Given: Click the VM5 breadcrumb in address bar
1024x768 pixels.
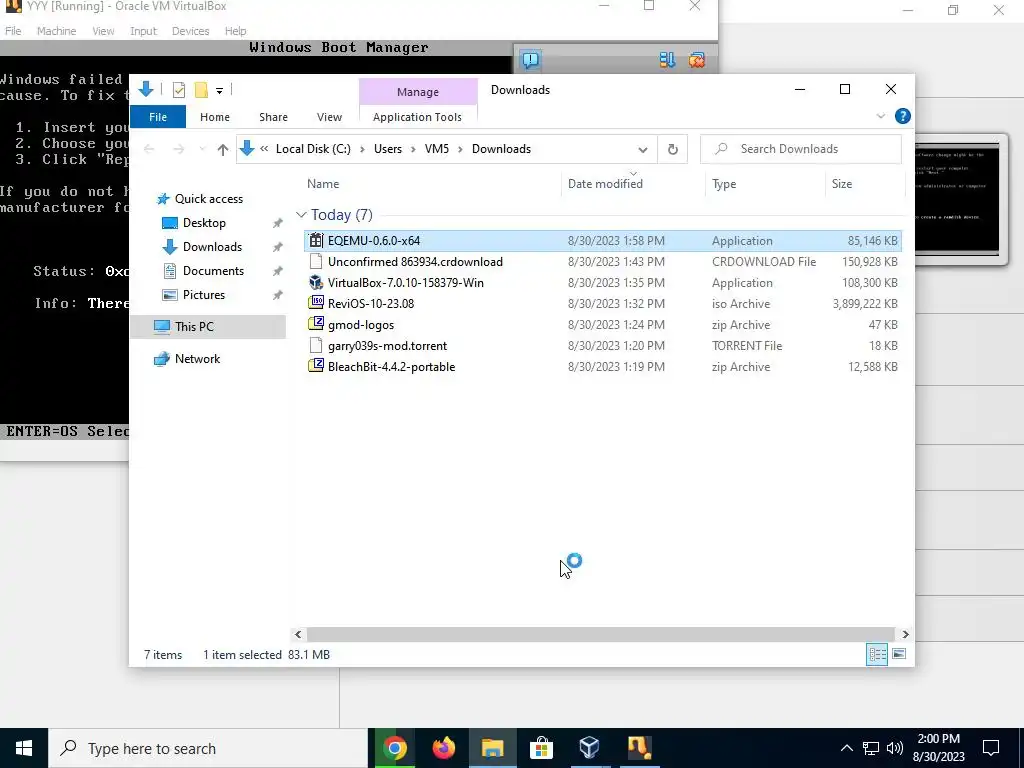Looking at the screenshot, I should (437, 149).
